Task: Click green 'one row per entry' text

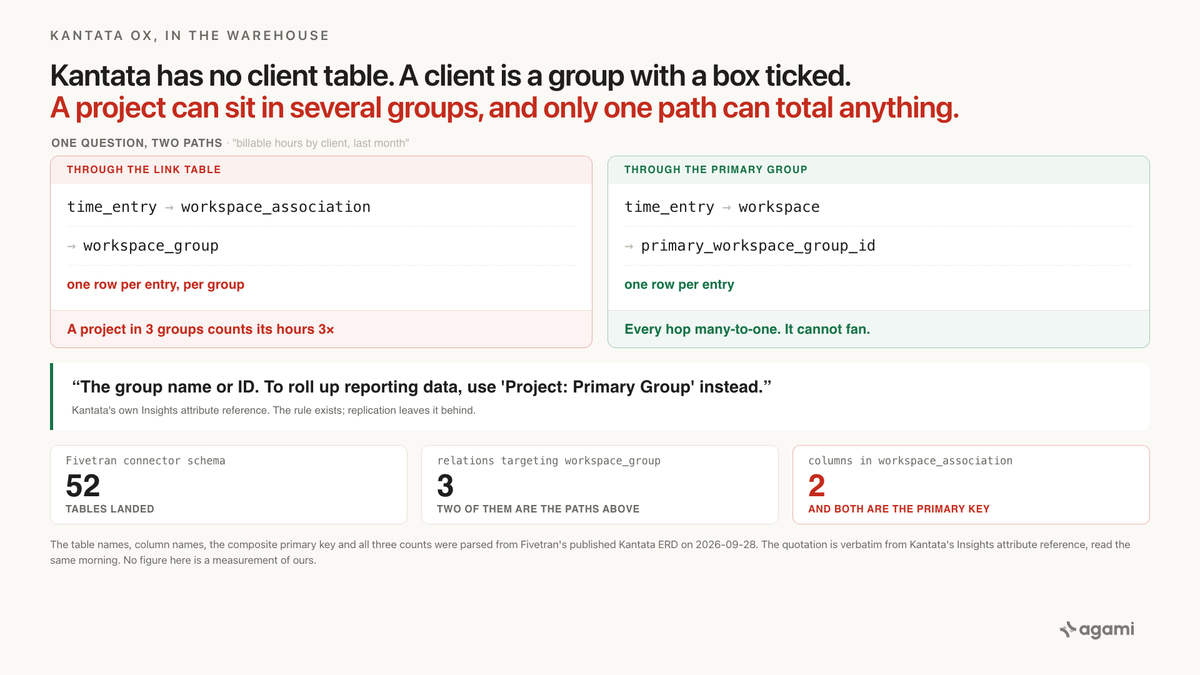Action: [679, 285]
